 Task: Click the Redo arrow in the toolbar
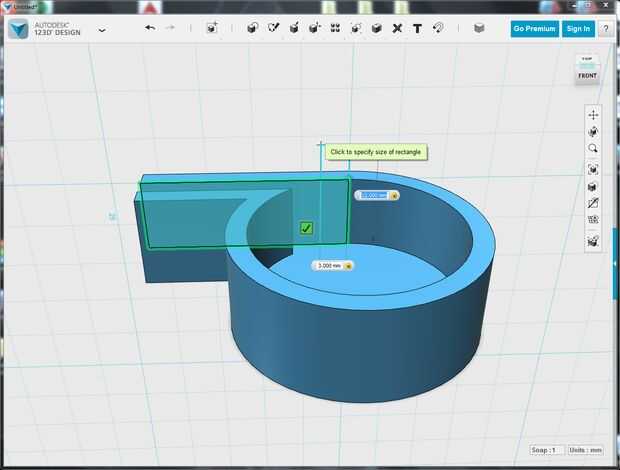click(x=170, y=28)
